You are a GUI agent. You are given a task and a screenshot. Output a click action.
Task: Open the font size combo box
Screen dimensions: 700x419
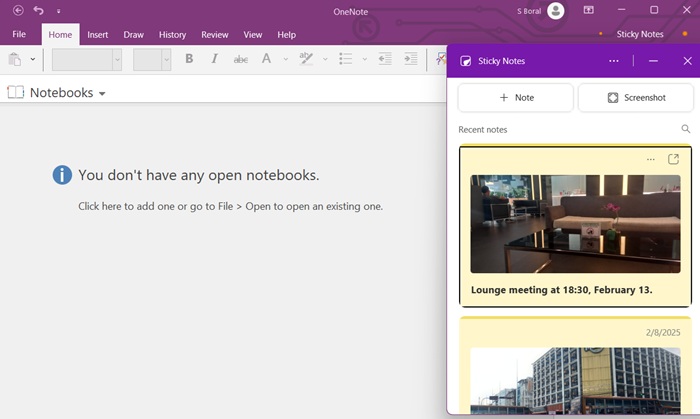point(152,59)
